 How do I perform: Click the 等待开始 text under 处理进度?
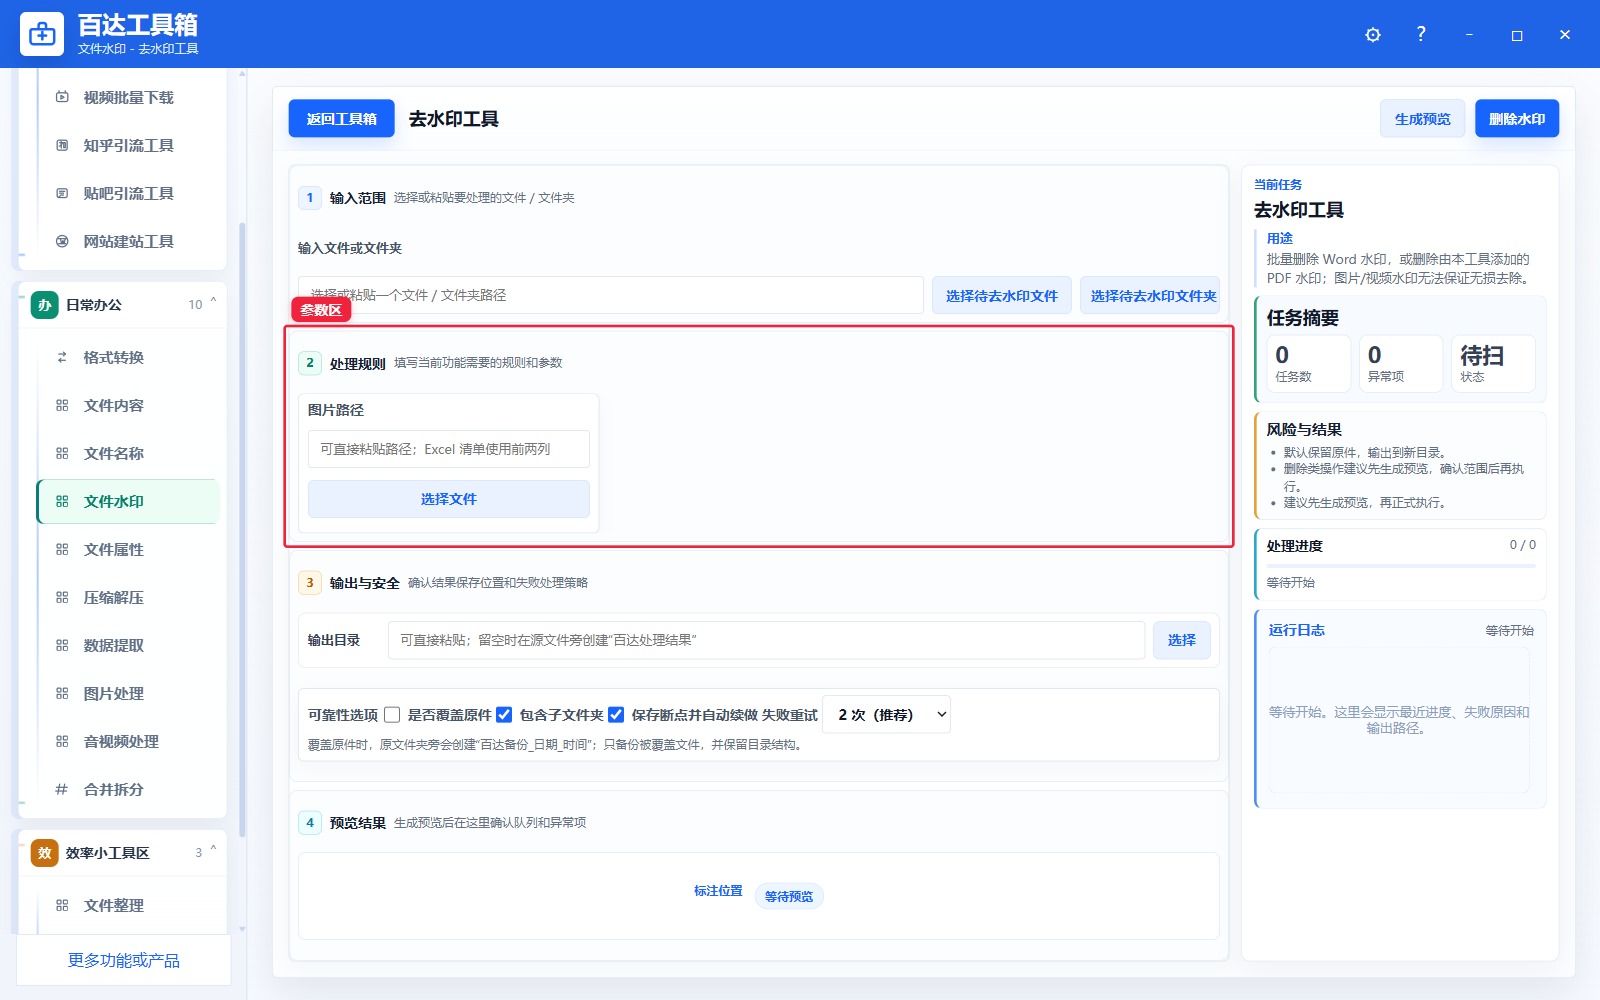click(1291, 582)
